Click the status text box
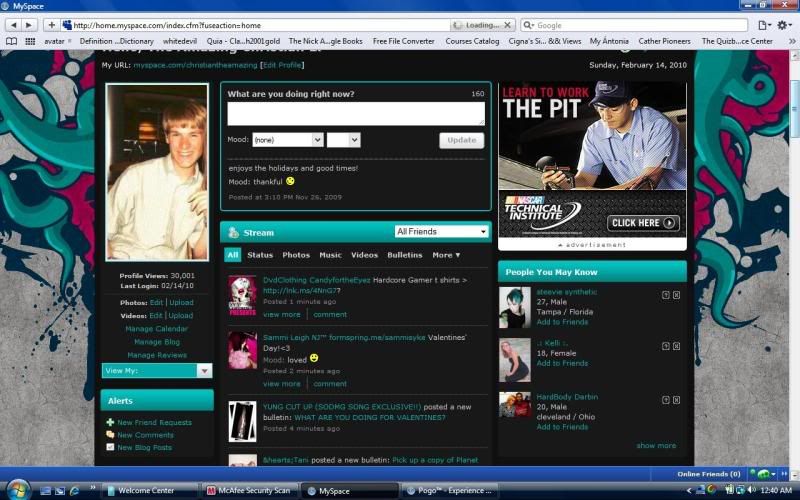The height and width of the screenshot is (500, 800). (x=356, y=113)
